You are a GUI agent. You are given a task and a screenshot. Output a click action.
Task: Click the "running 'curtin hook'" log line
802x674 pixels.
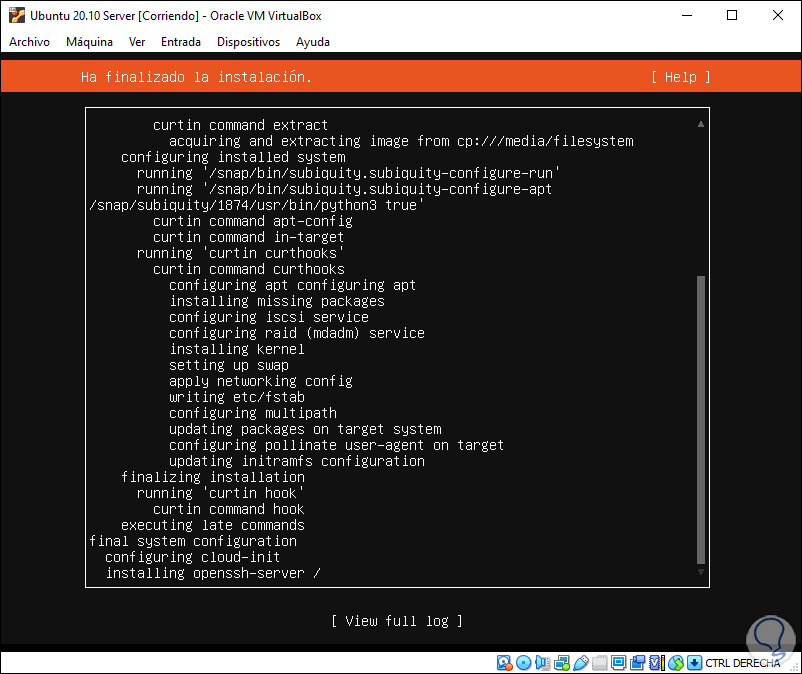pos(220,493)
